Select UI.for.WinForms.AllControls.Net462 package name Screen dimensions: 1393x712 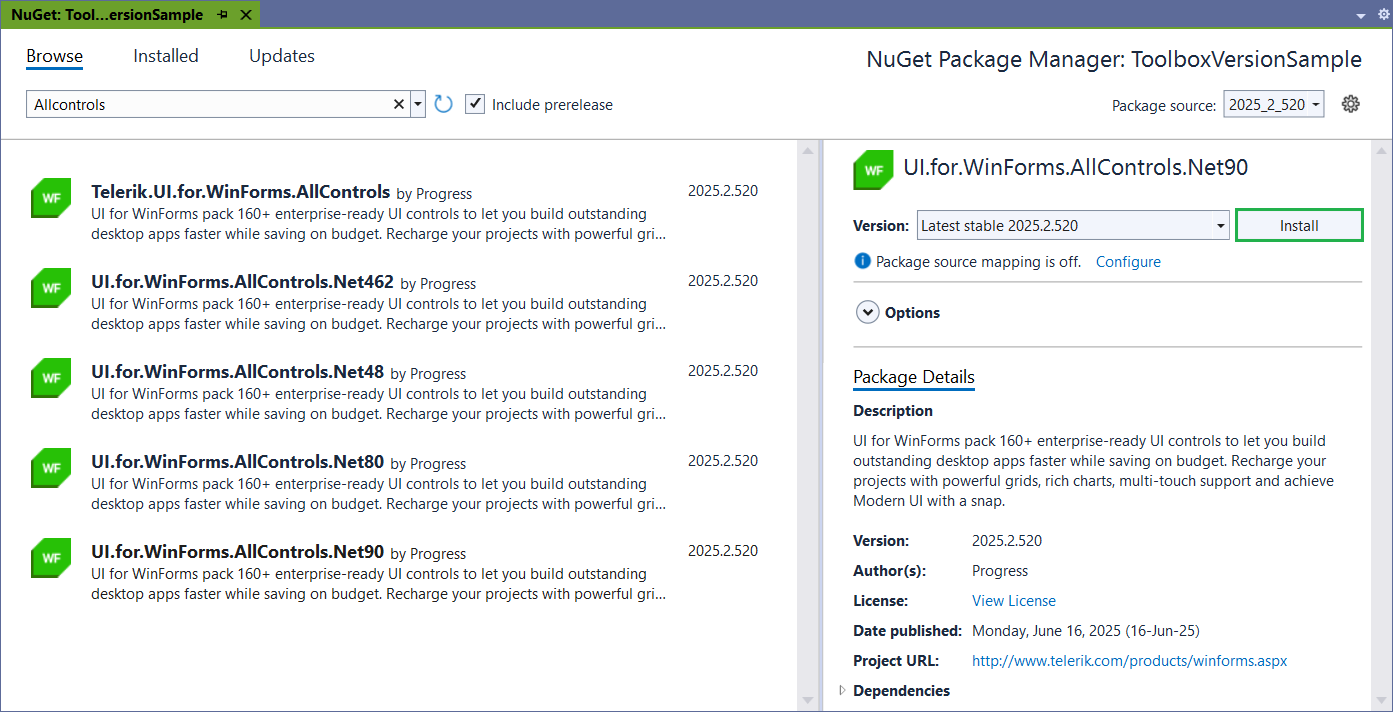(x=242, y=282)
